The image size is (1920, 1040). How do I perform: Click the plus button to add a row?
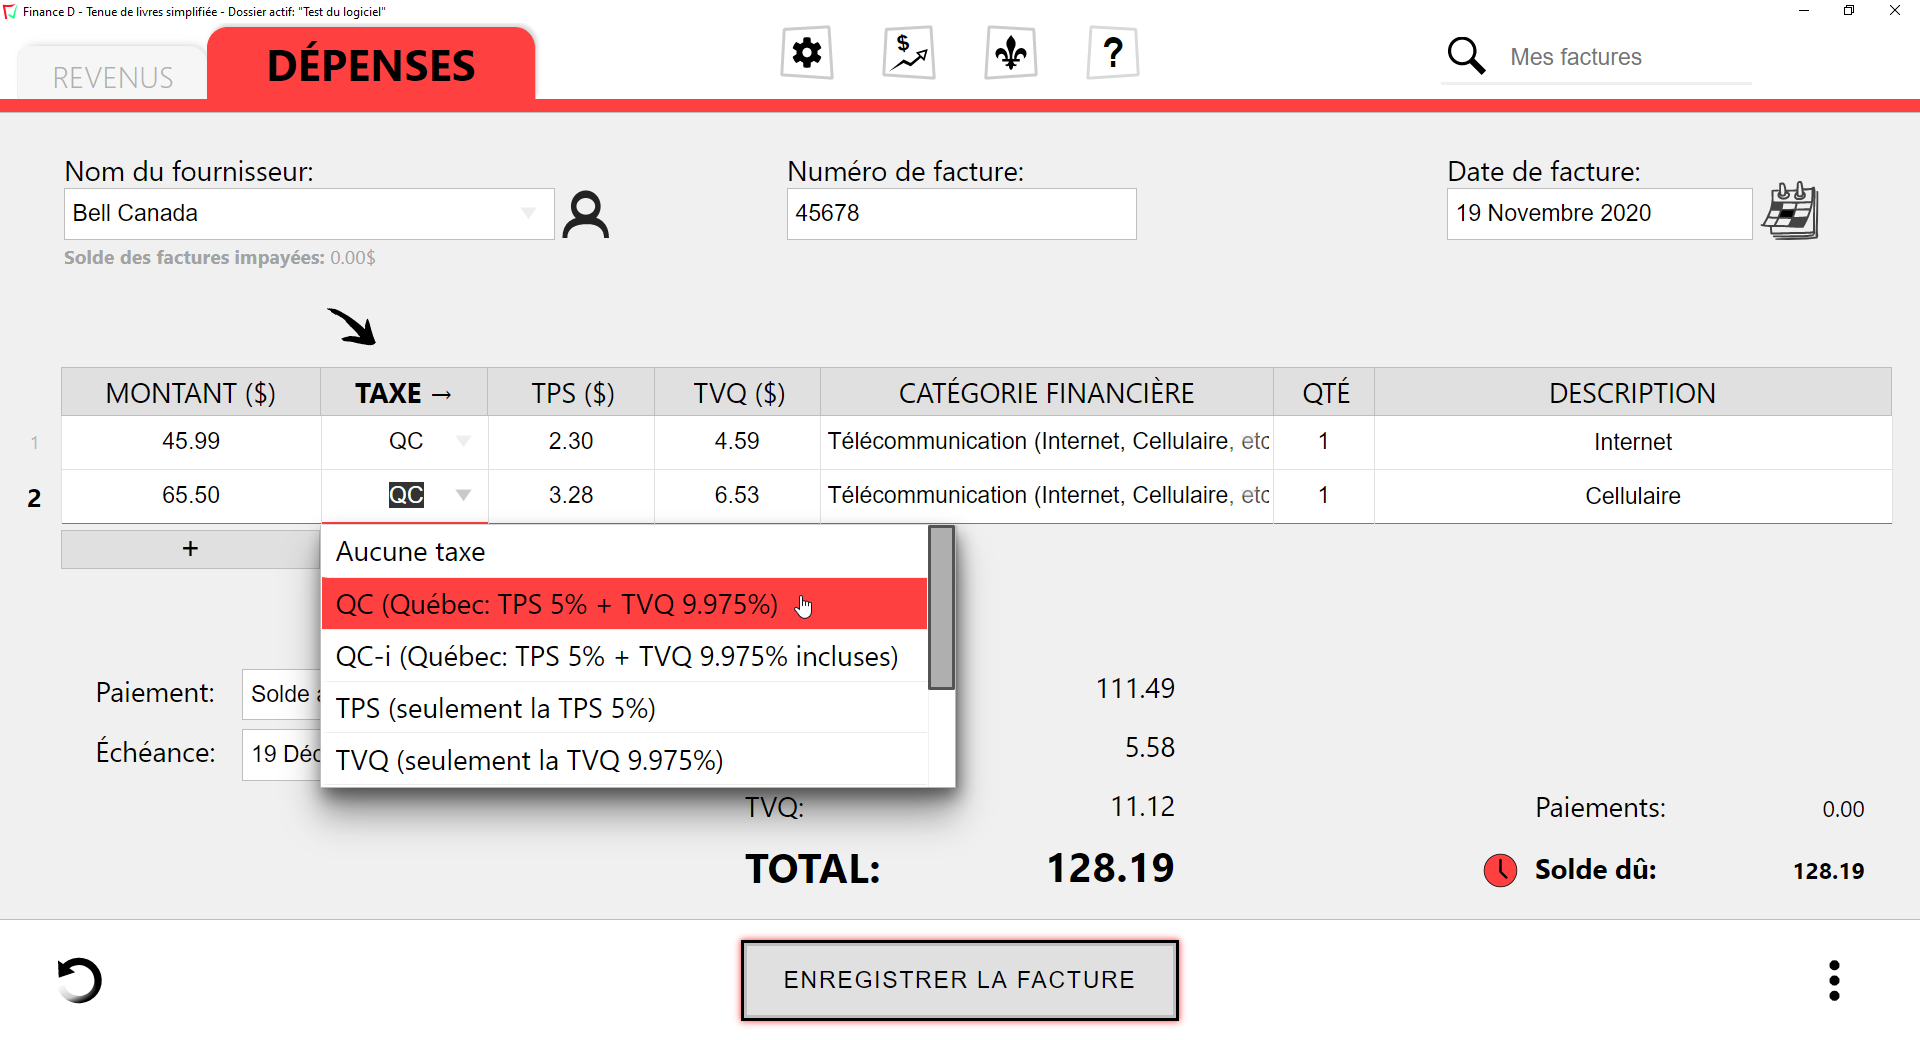[190, 548]
